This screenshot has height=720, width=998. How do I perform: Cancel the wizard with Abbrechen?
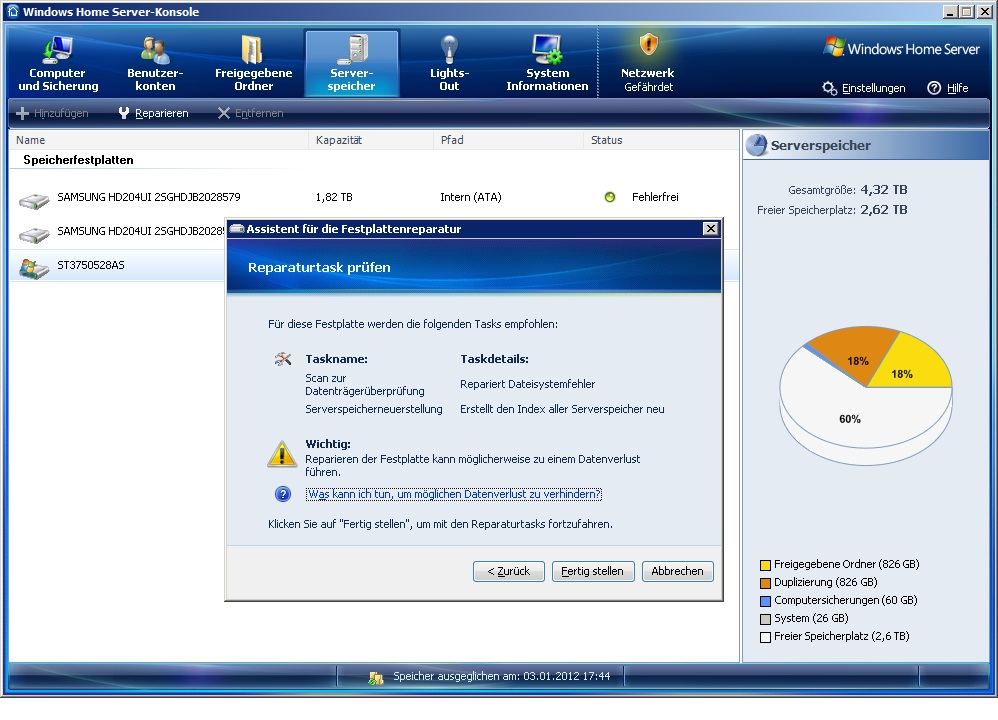pyautogui.click(x=677, y=571)
